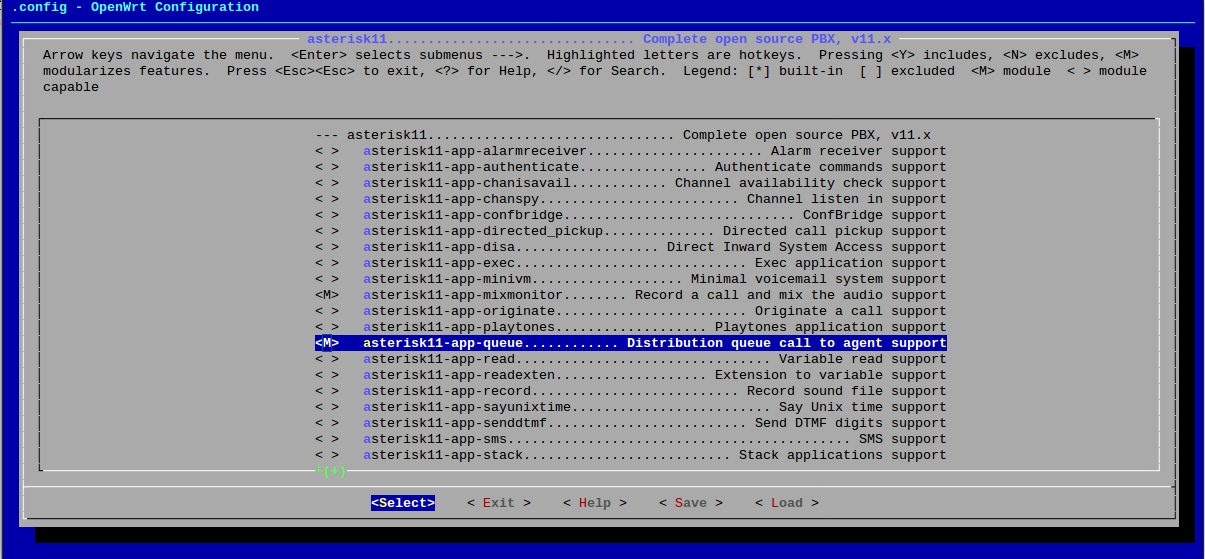This screenshot has width=1205, height=559.
Task: Click Distribution queue call to agent support
Action: [786, 343]
